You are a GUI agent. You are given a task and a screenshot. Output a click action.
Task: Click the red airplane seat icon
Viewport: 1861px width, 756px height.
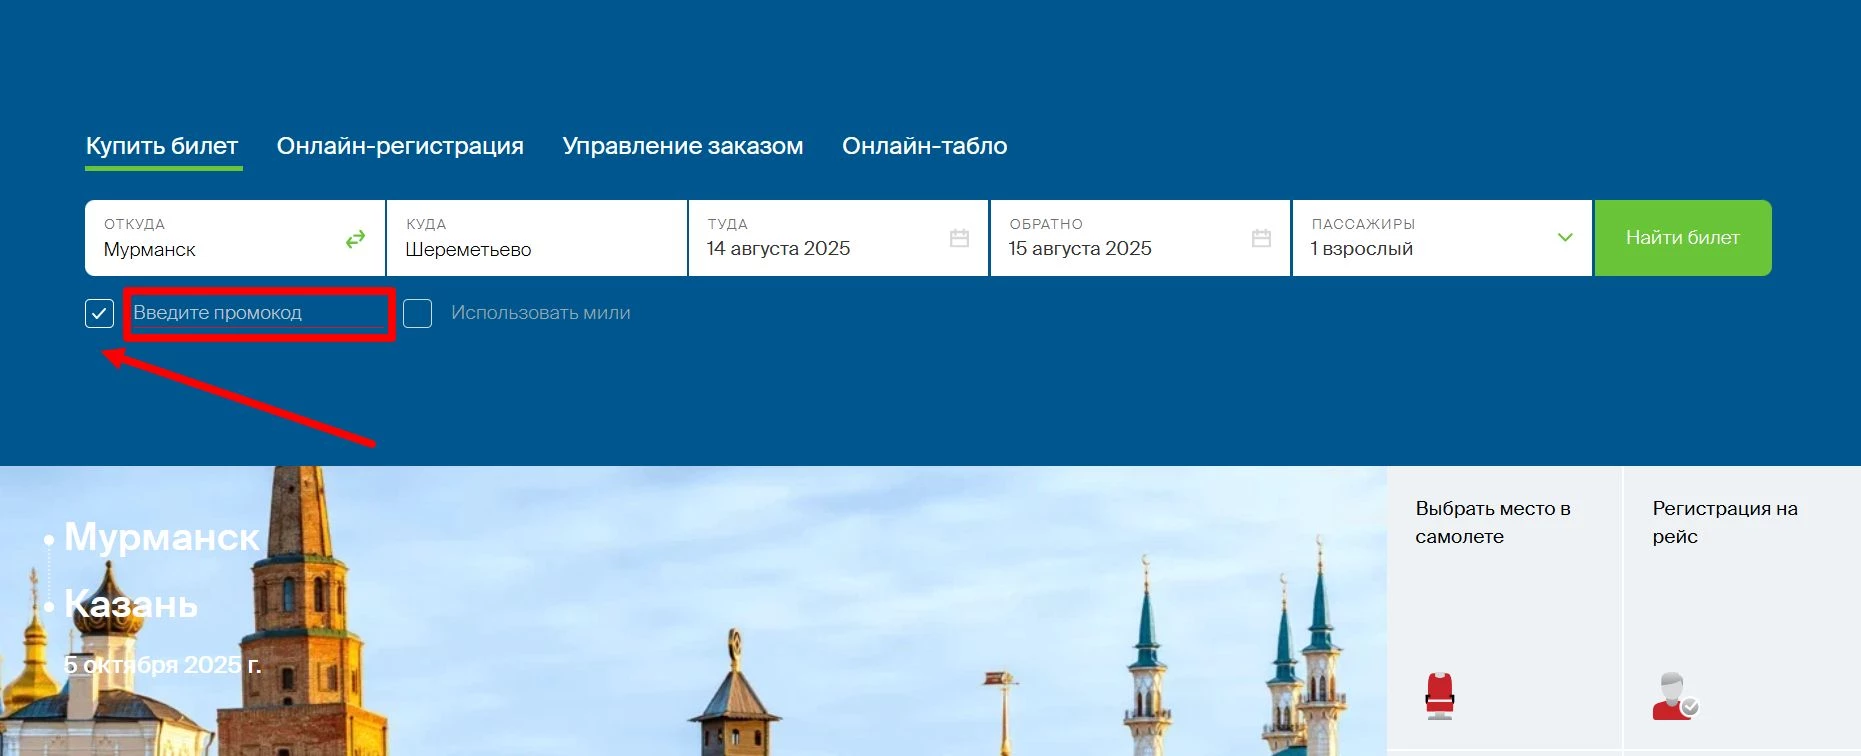click(1439, 696)
